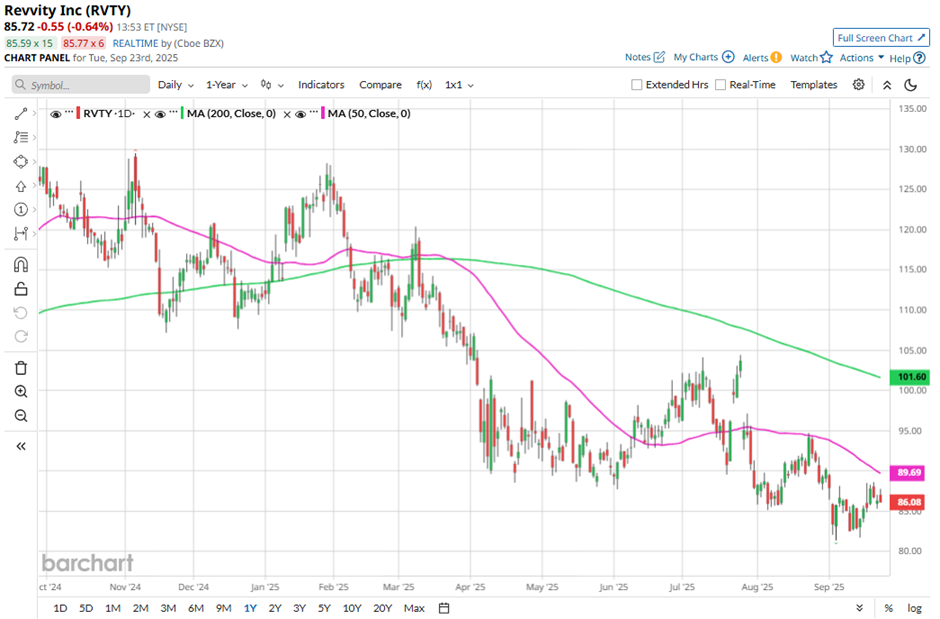Select the 3M time range
The image size is (940, 619).
pyautogui.click(x=168, y=608)
